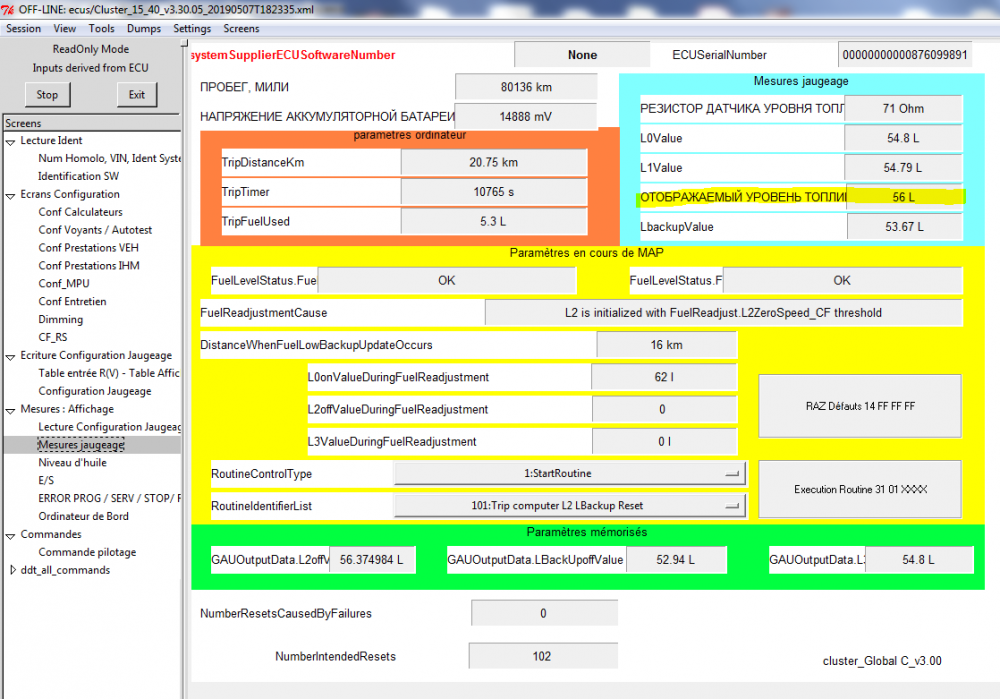Collapse the Ecrans Configuration tree node
This screenshot has width=1000, height=699.
pyautogui.click(x=10, y=195)
